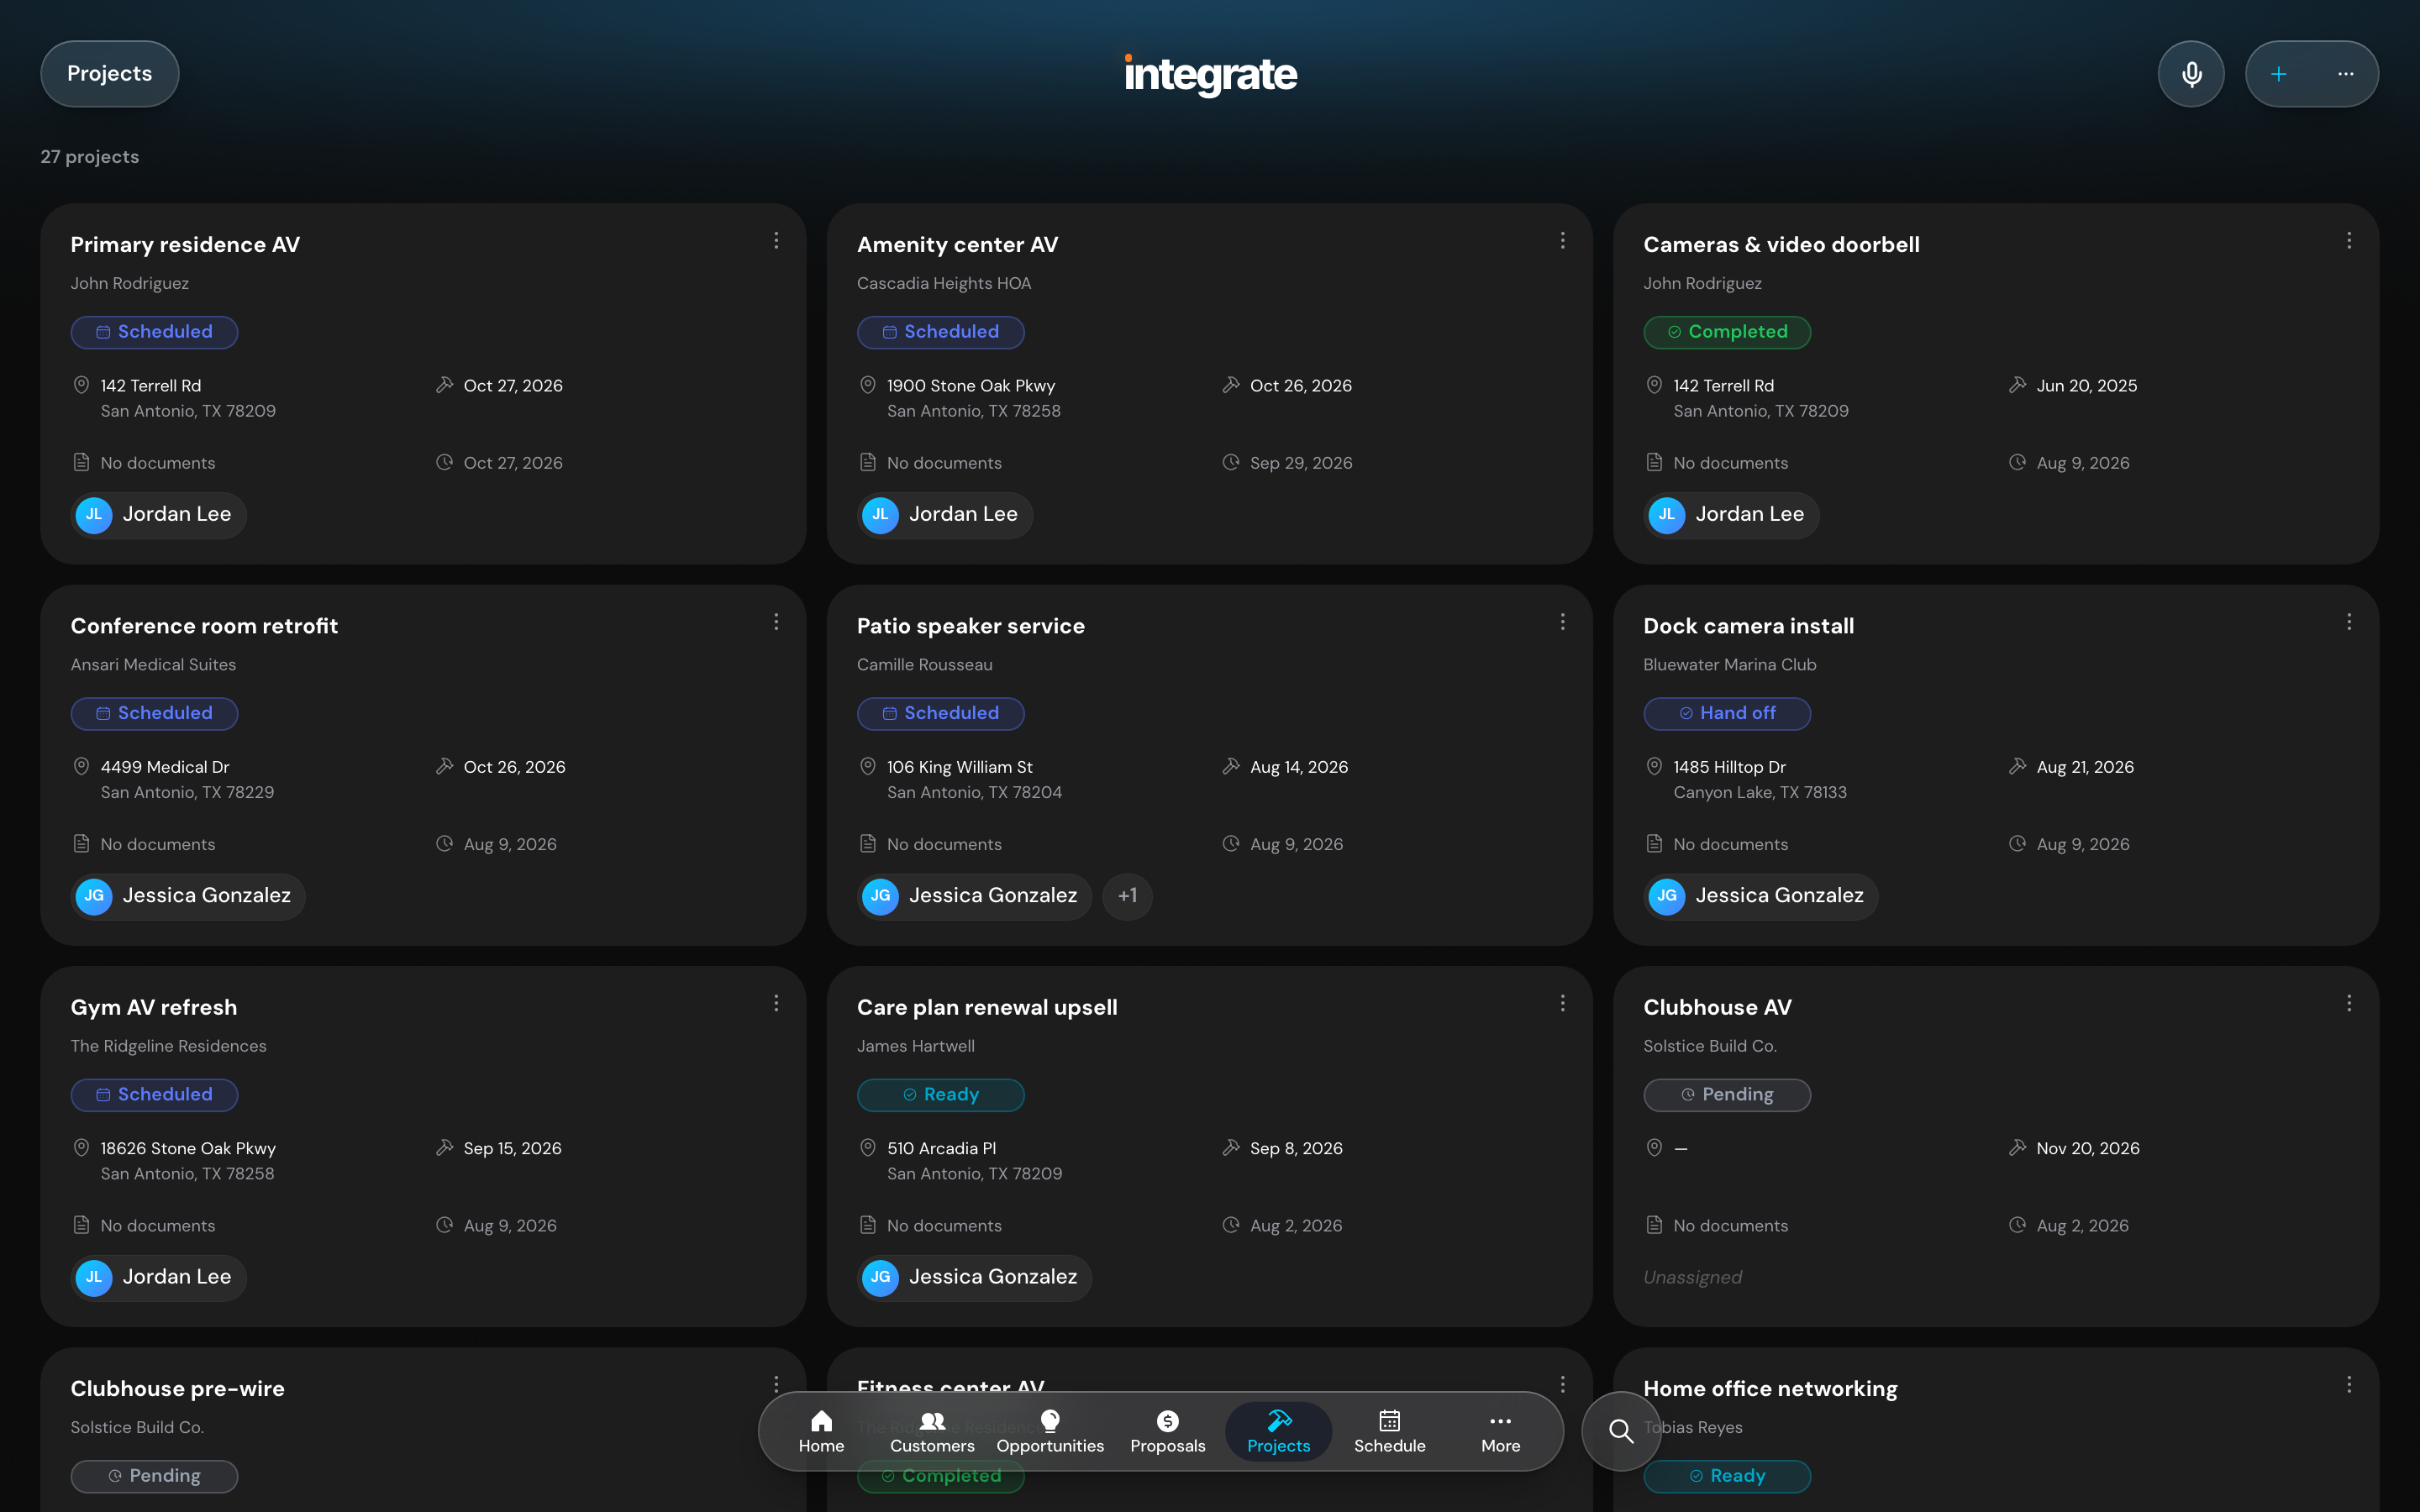The image size is (2420, 1512).
Task: Click the +1 assignee chip on Patio speaker service
Action: point(1127,896)
